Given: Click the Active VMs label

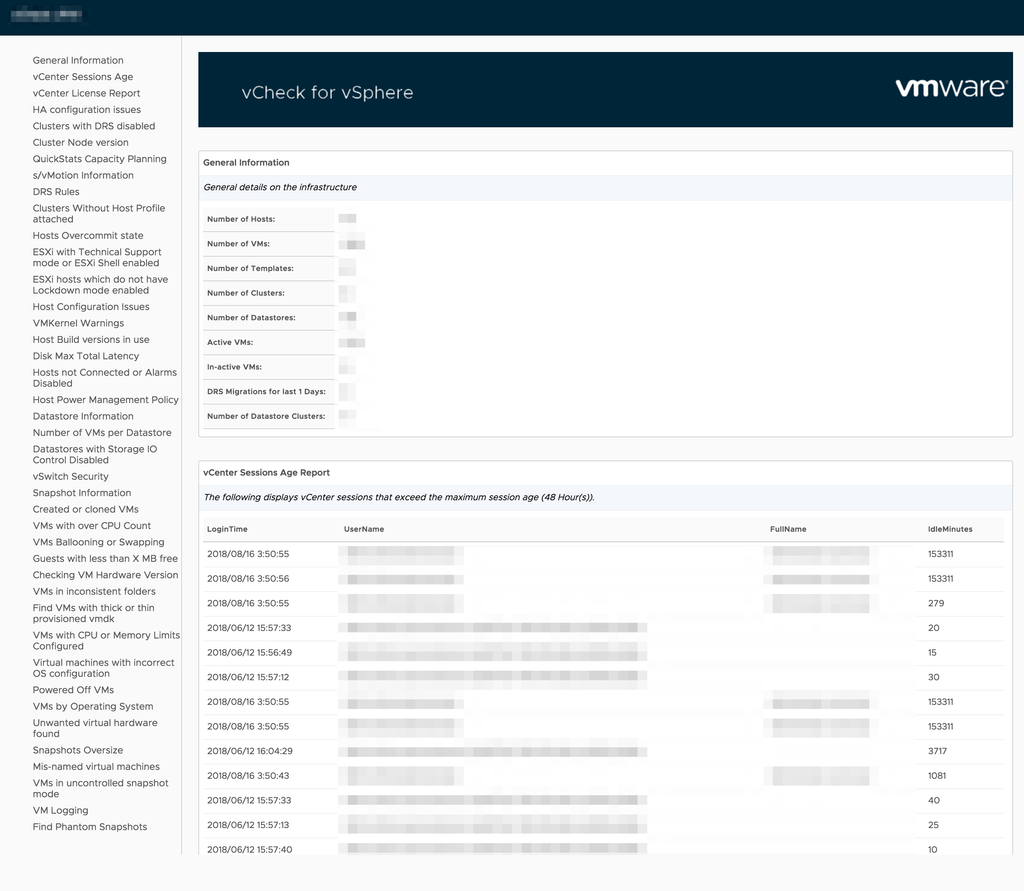Looking at the screenshot, I should point(230,342).
